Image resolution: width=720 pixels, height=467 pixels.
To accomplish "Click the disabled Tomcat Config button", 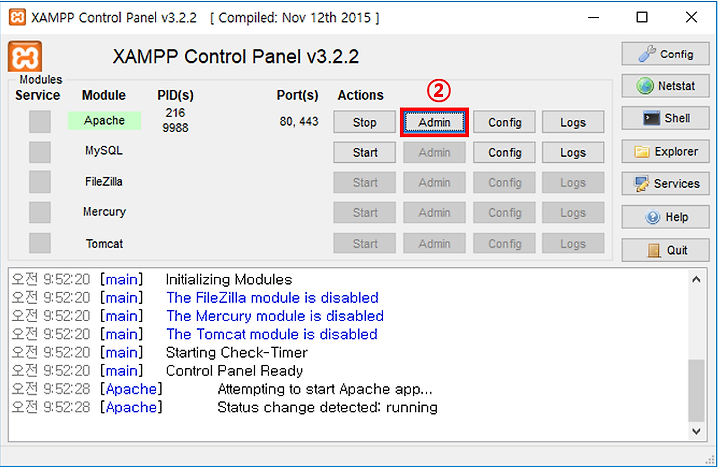I will coord(505,243).
